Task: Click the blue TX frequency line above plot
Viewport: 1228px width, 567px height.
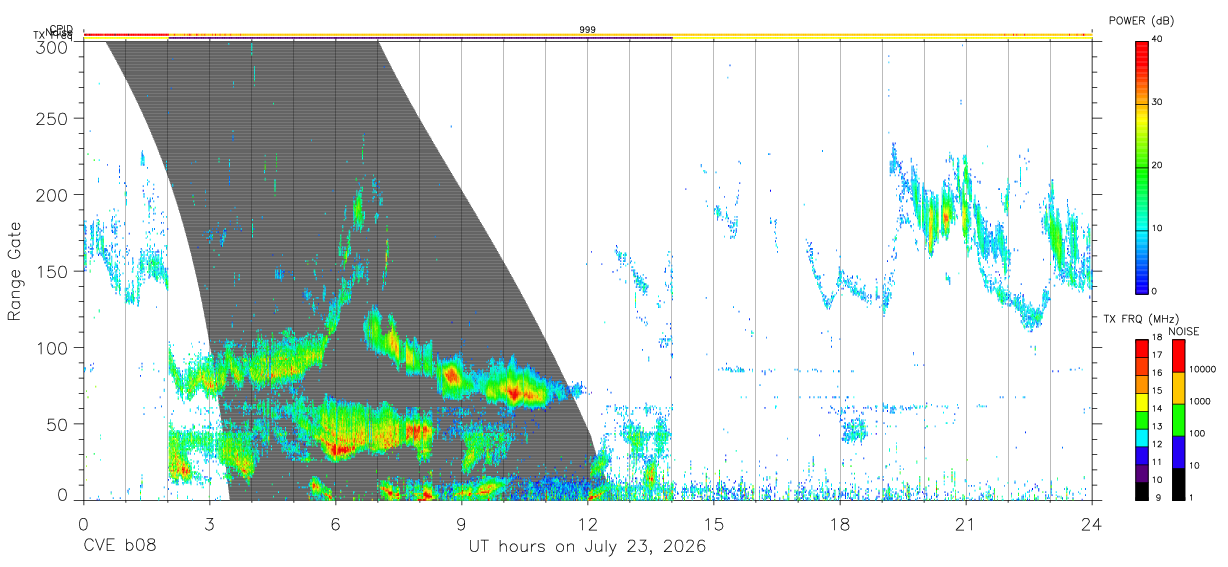Action: click(420, 38)
